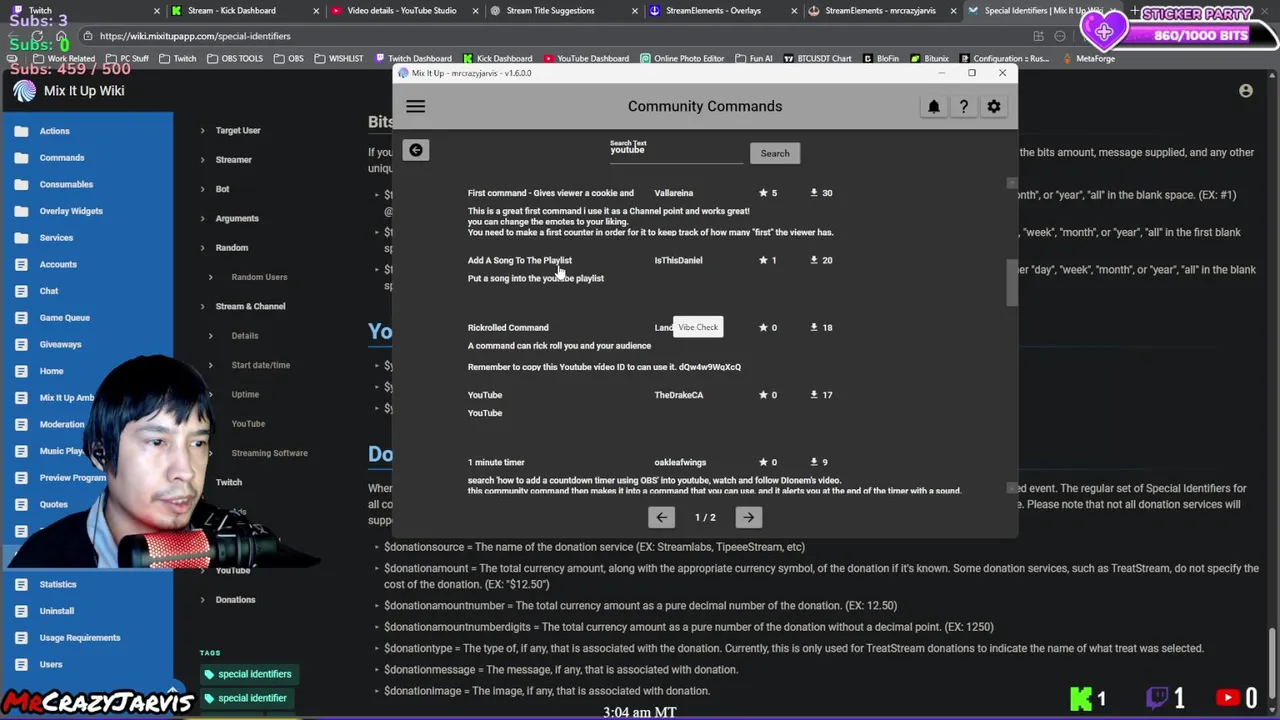This screenshot has height=720, width=1280.
Task: Open the notifications bell in Mix It Up
Action: click(x=934, y=106)
